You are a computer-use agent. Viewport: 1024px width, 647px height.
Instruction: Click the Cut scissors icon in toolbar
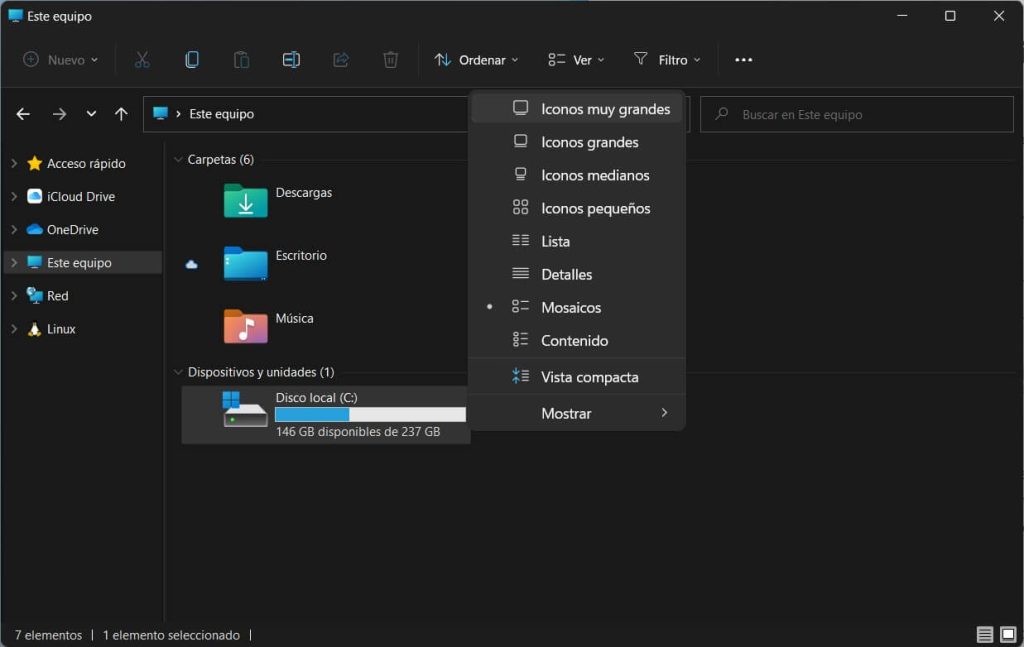pos(142,60)
